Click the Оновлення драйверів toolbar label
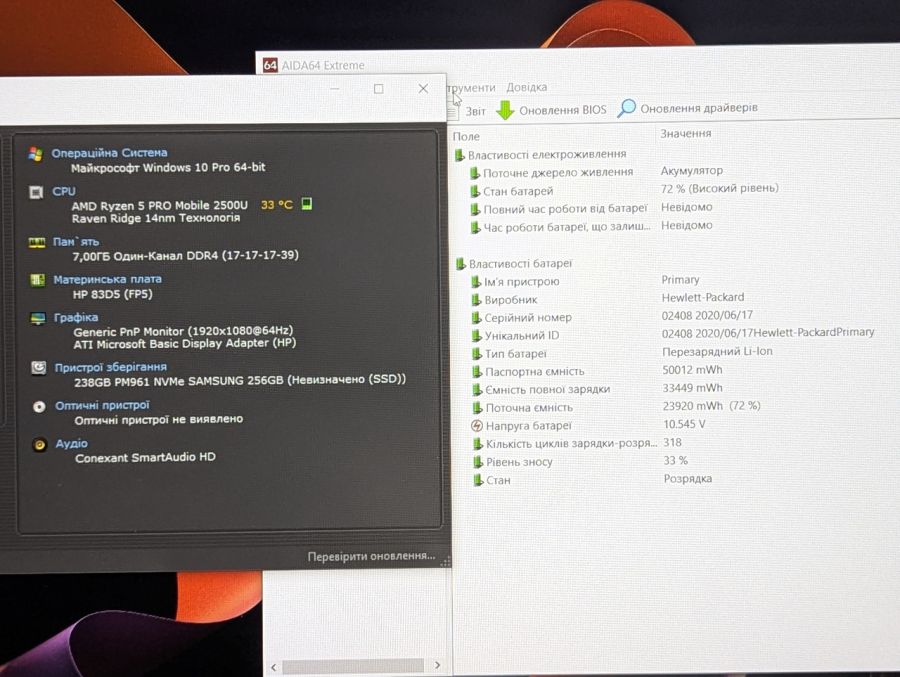 click(x=699, y=108)
